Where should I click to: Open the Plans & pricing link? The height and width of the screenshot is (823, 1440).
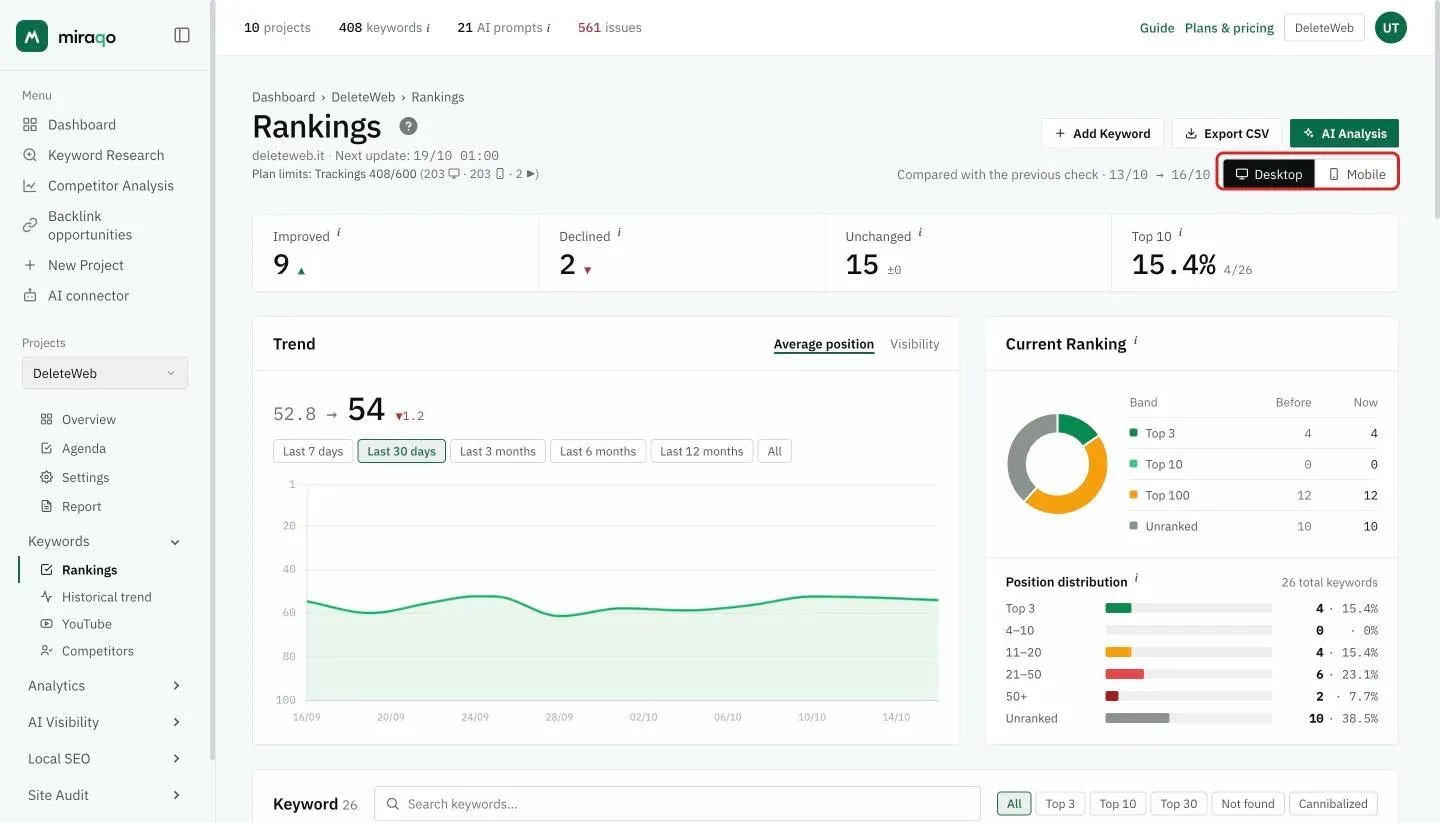[x=1229, y=28]
